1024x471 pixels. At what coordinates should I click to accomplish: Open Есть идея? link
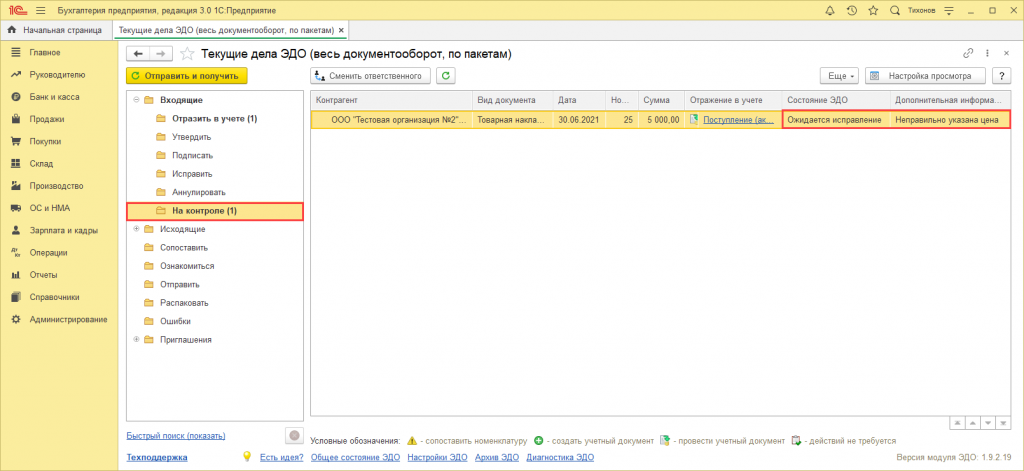pos(281,457)
